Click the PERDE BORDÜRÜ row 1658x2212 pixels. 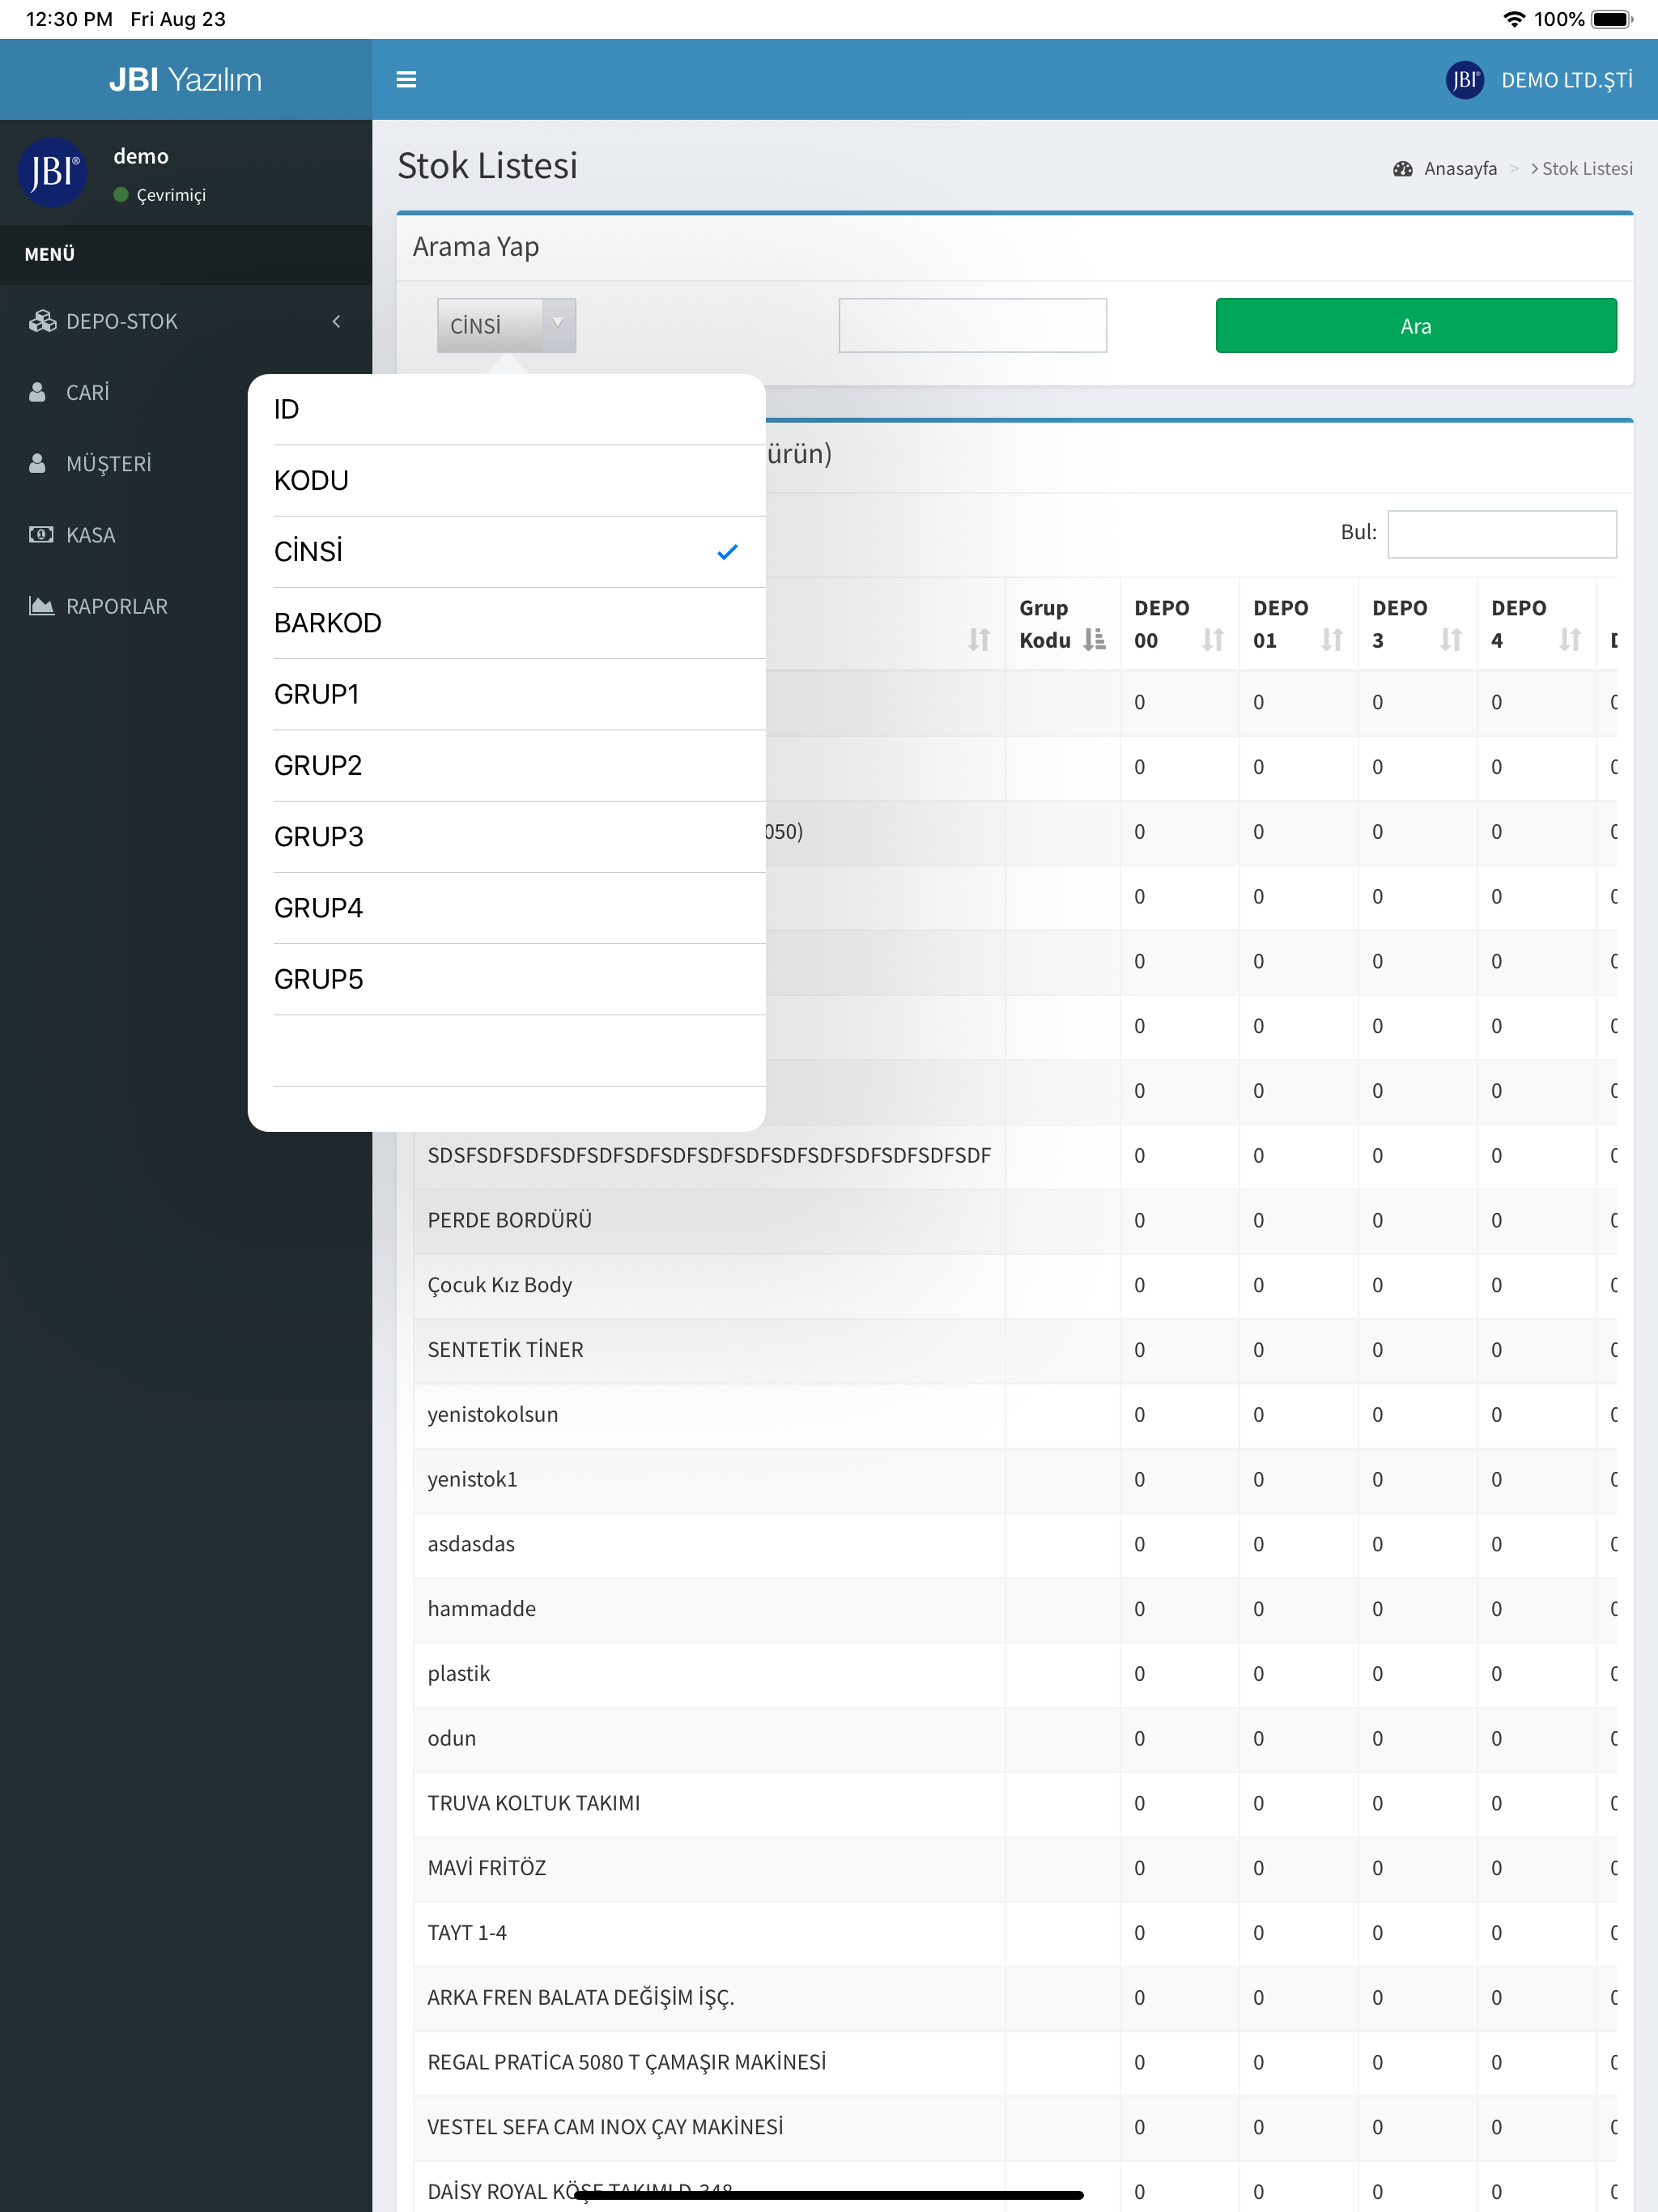[x=1015, y=1220]
